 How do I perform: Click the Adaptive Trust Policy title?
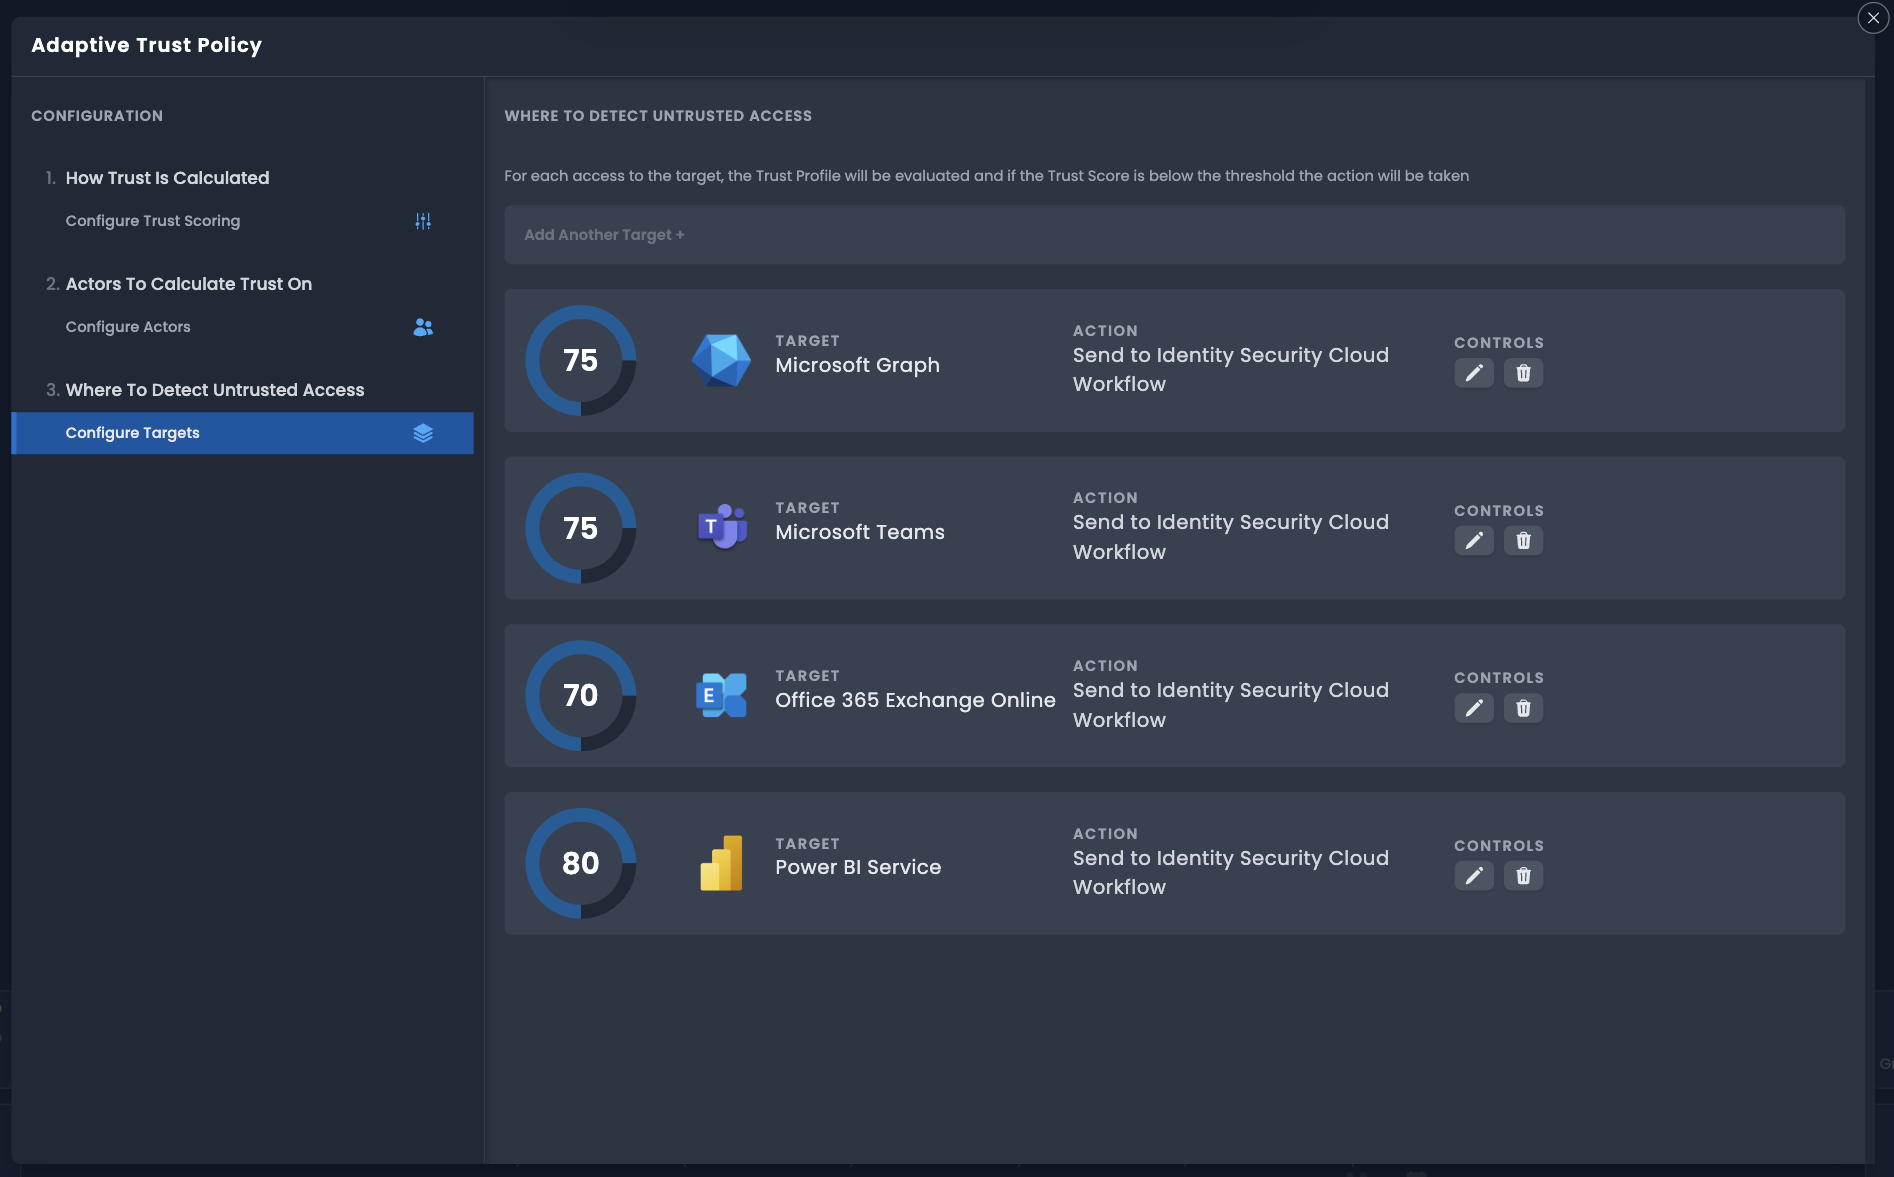coord(146,45)
